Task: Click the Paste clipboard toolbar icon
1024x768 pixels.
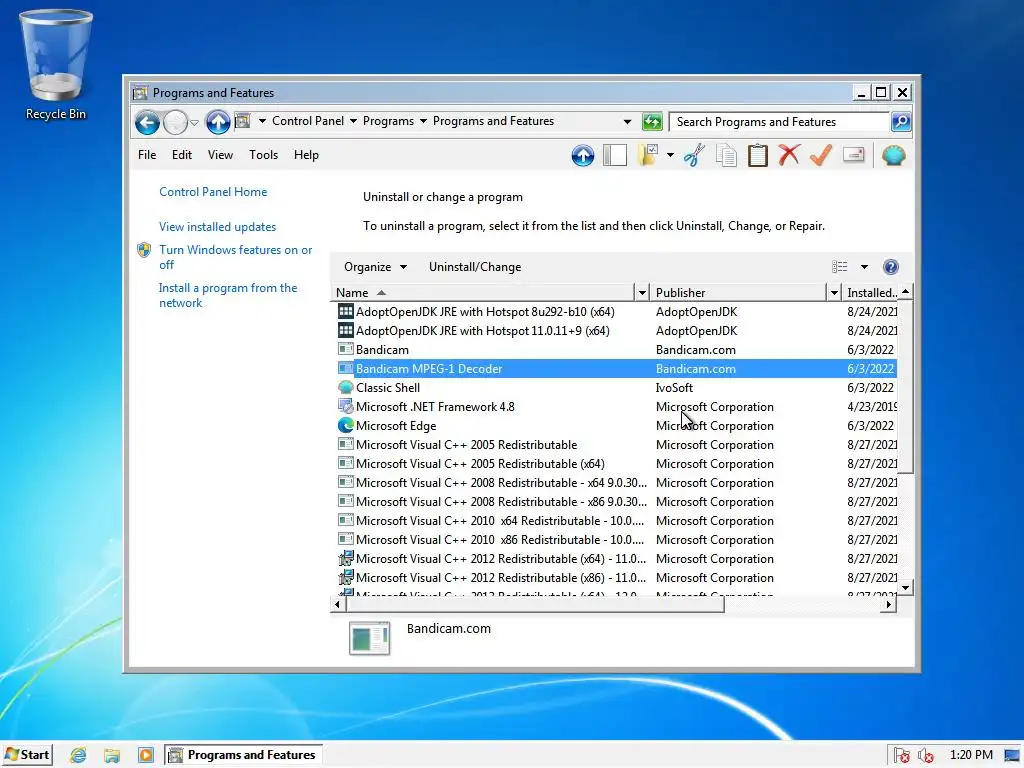Action: coord(758,155)
